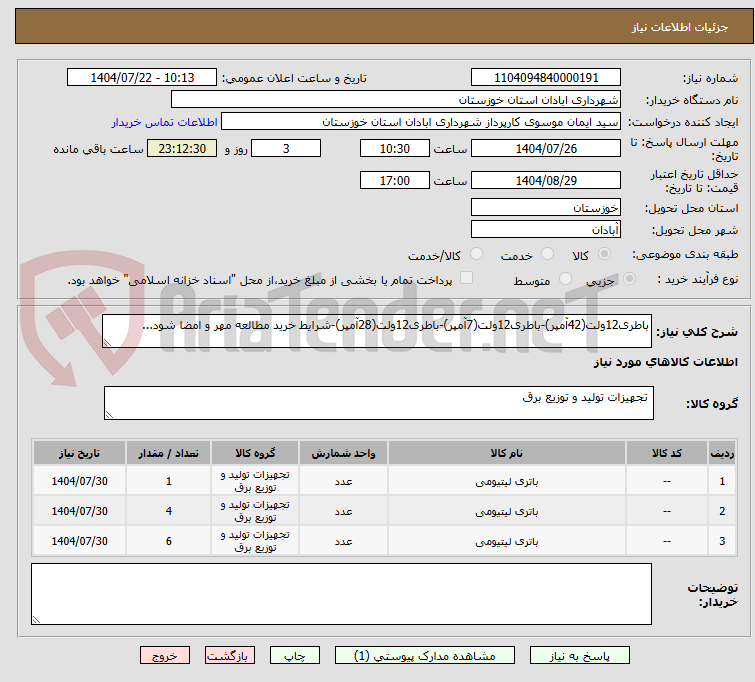Click the validity time 17:00 field
The height and width of the screenshot is (682, 755).
coord(395,181)
